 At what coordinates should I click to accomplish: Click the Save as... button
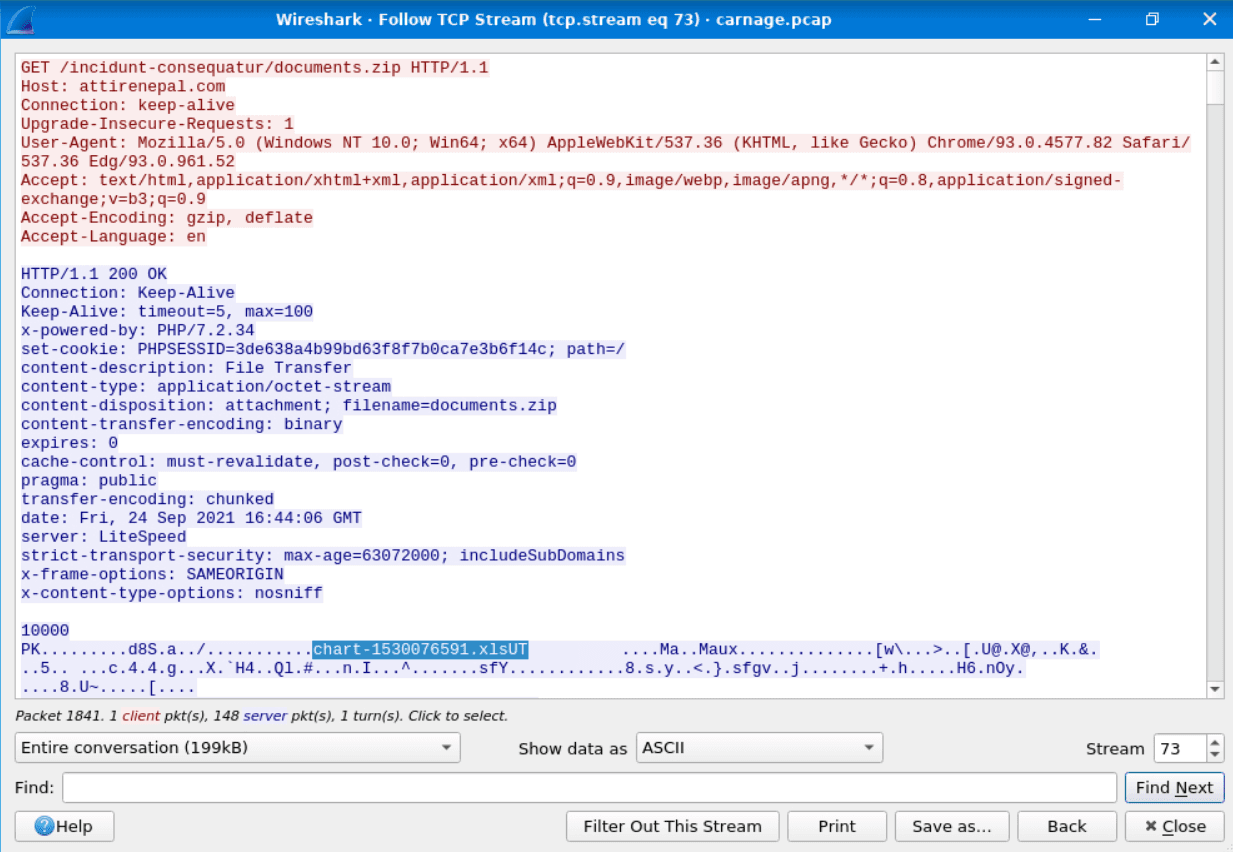click(x=951, y=826)
